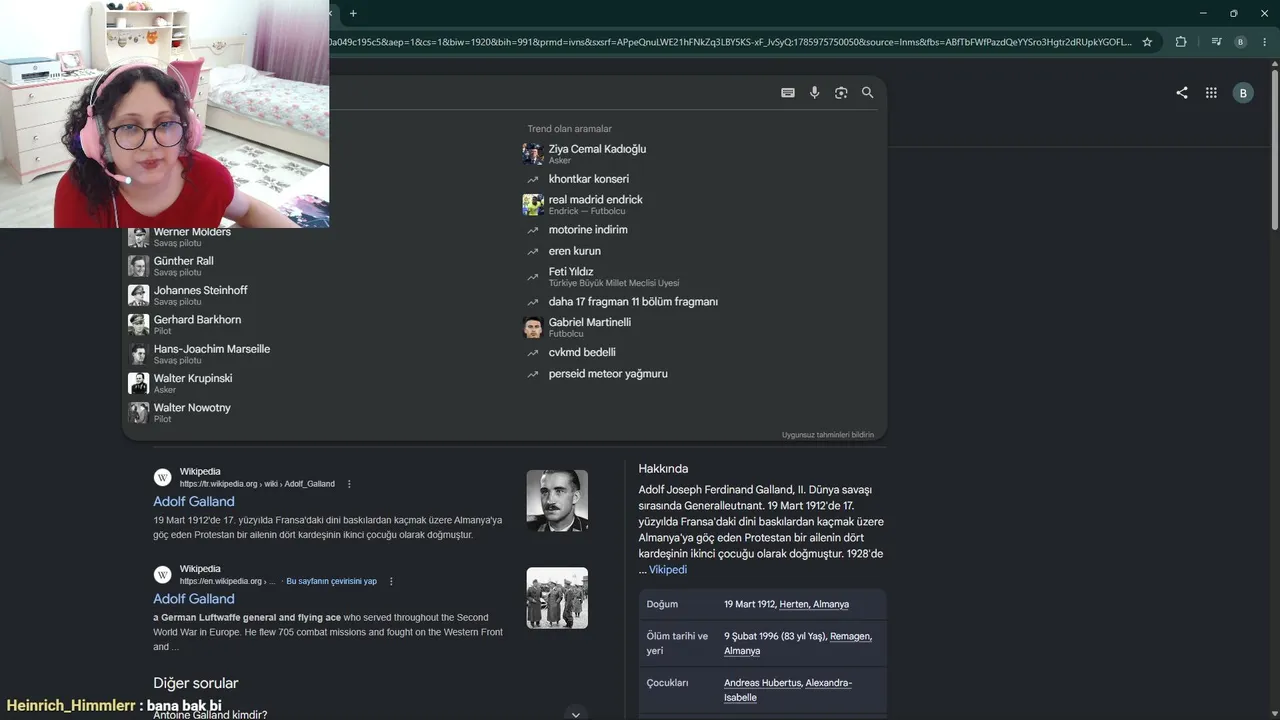Screen dimensions: 1280x720
Task: Open the group photo thumbnail of the second result
Action: coord(557,598)
